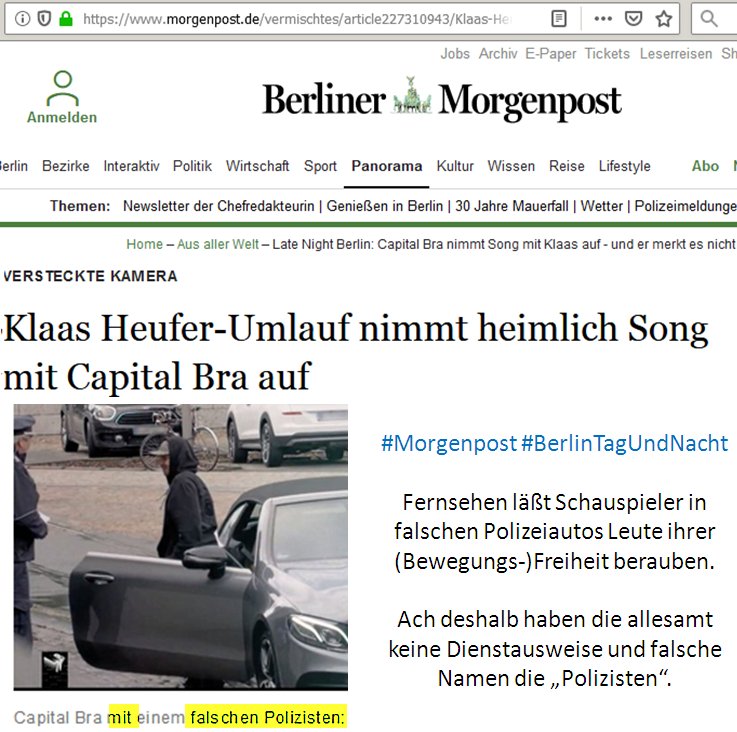Image resolution: width=737 pixels, height=732 pixels.
Task: Click the E-Paper link in top bar
Action: coord(550,54)
